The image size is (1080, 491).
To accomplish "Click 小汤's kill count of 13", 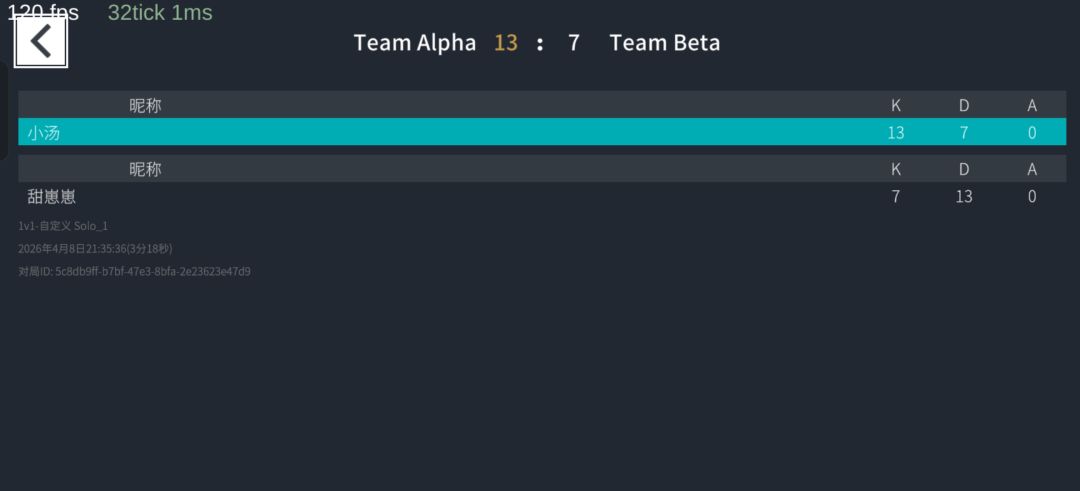I will pyautogui.click(x=896, y=132).
